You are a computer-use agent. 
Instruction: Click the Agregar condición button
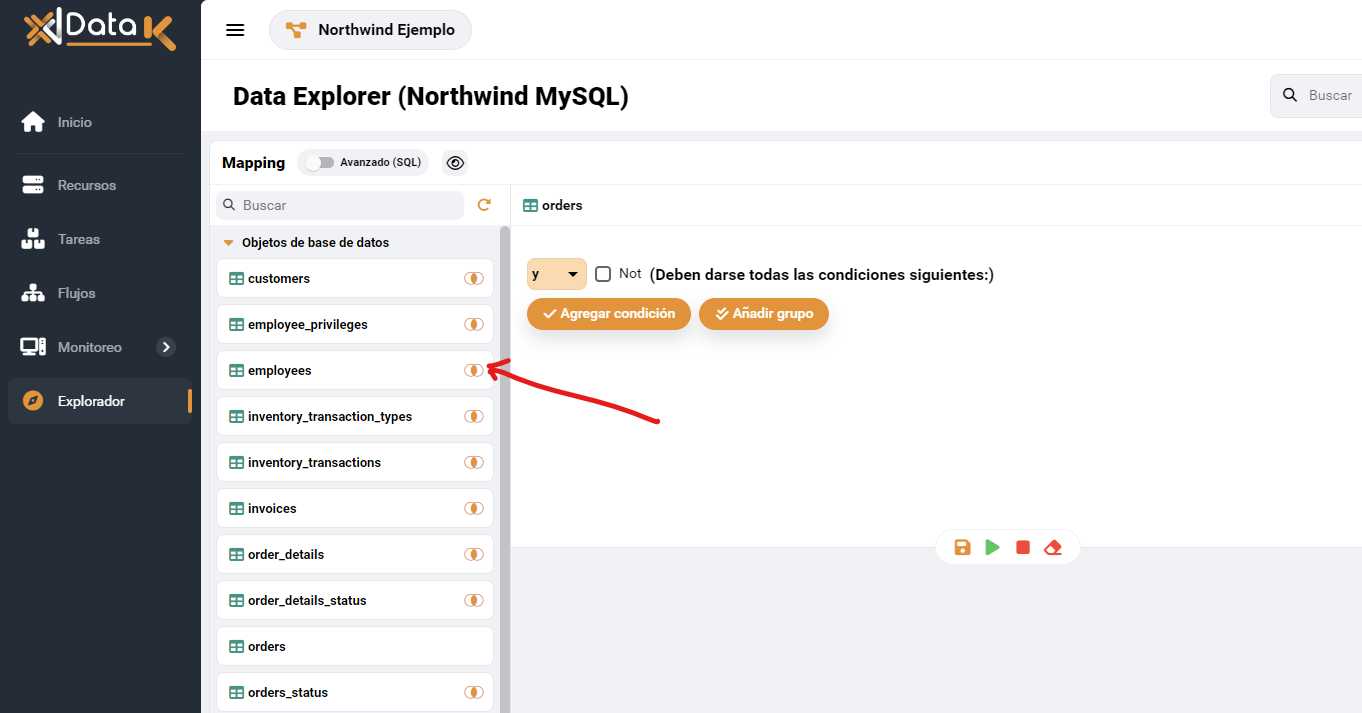point(608,314)
